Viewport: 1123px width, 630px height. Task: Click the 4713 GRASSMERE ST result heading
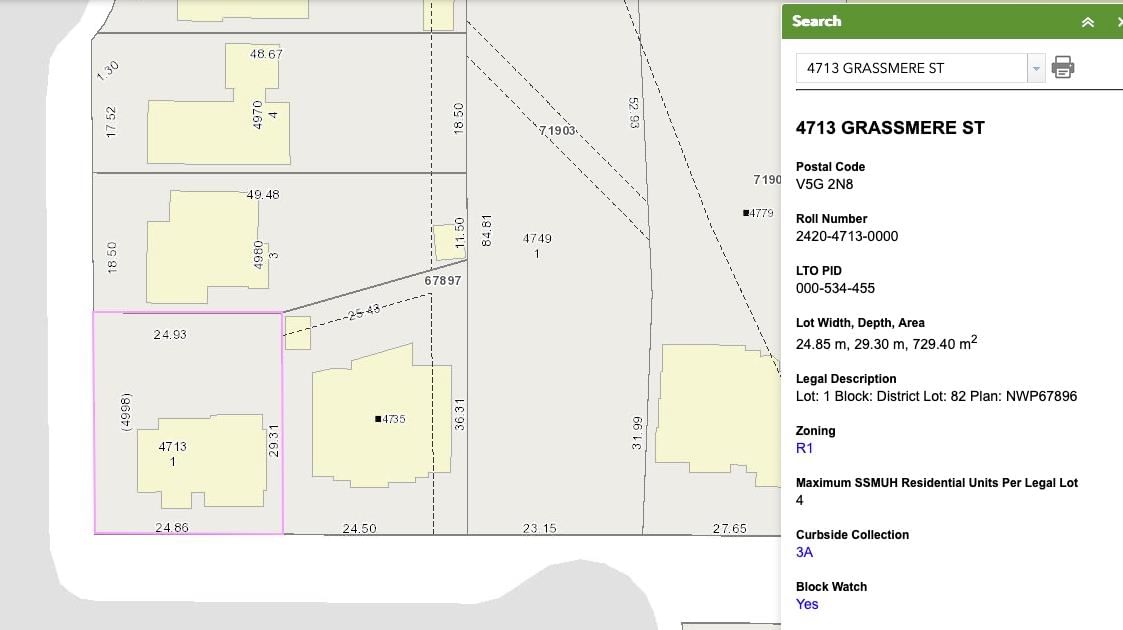pos(890,127)
